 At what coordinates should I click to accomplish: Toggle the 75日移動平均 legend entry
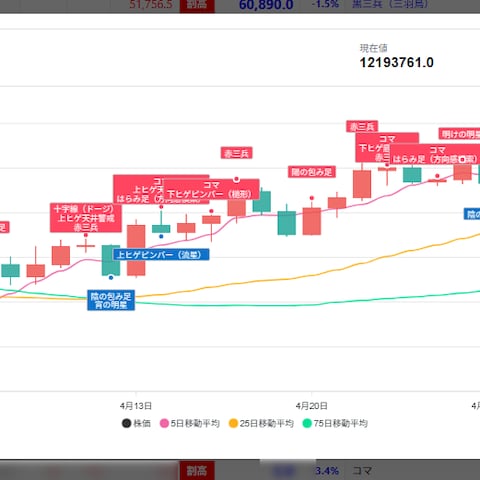[335, 423]
